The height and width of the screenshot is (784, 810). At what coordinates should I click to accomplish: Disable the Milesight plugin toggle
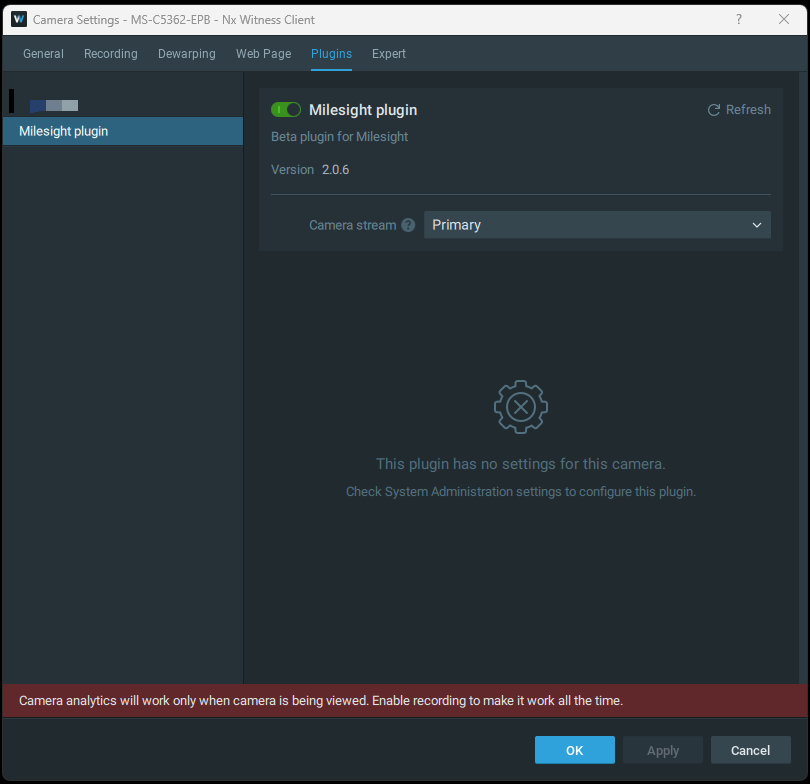point(286,109)
